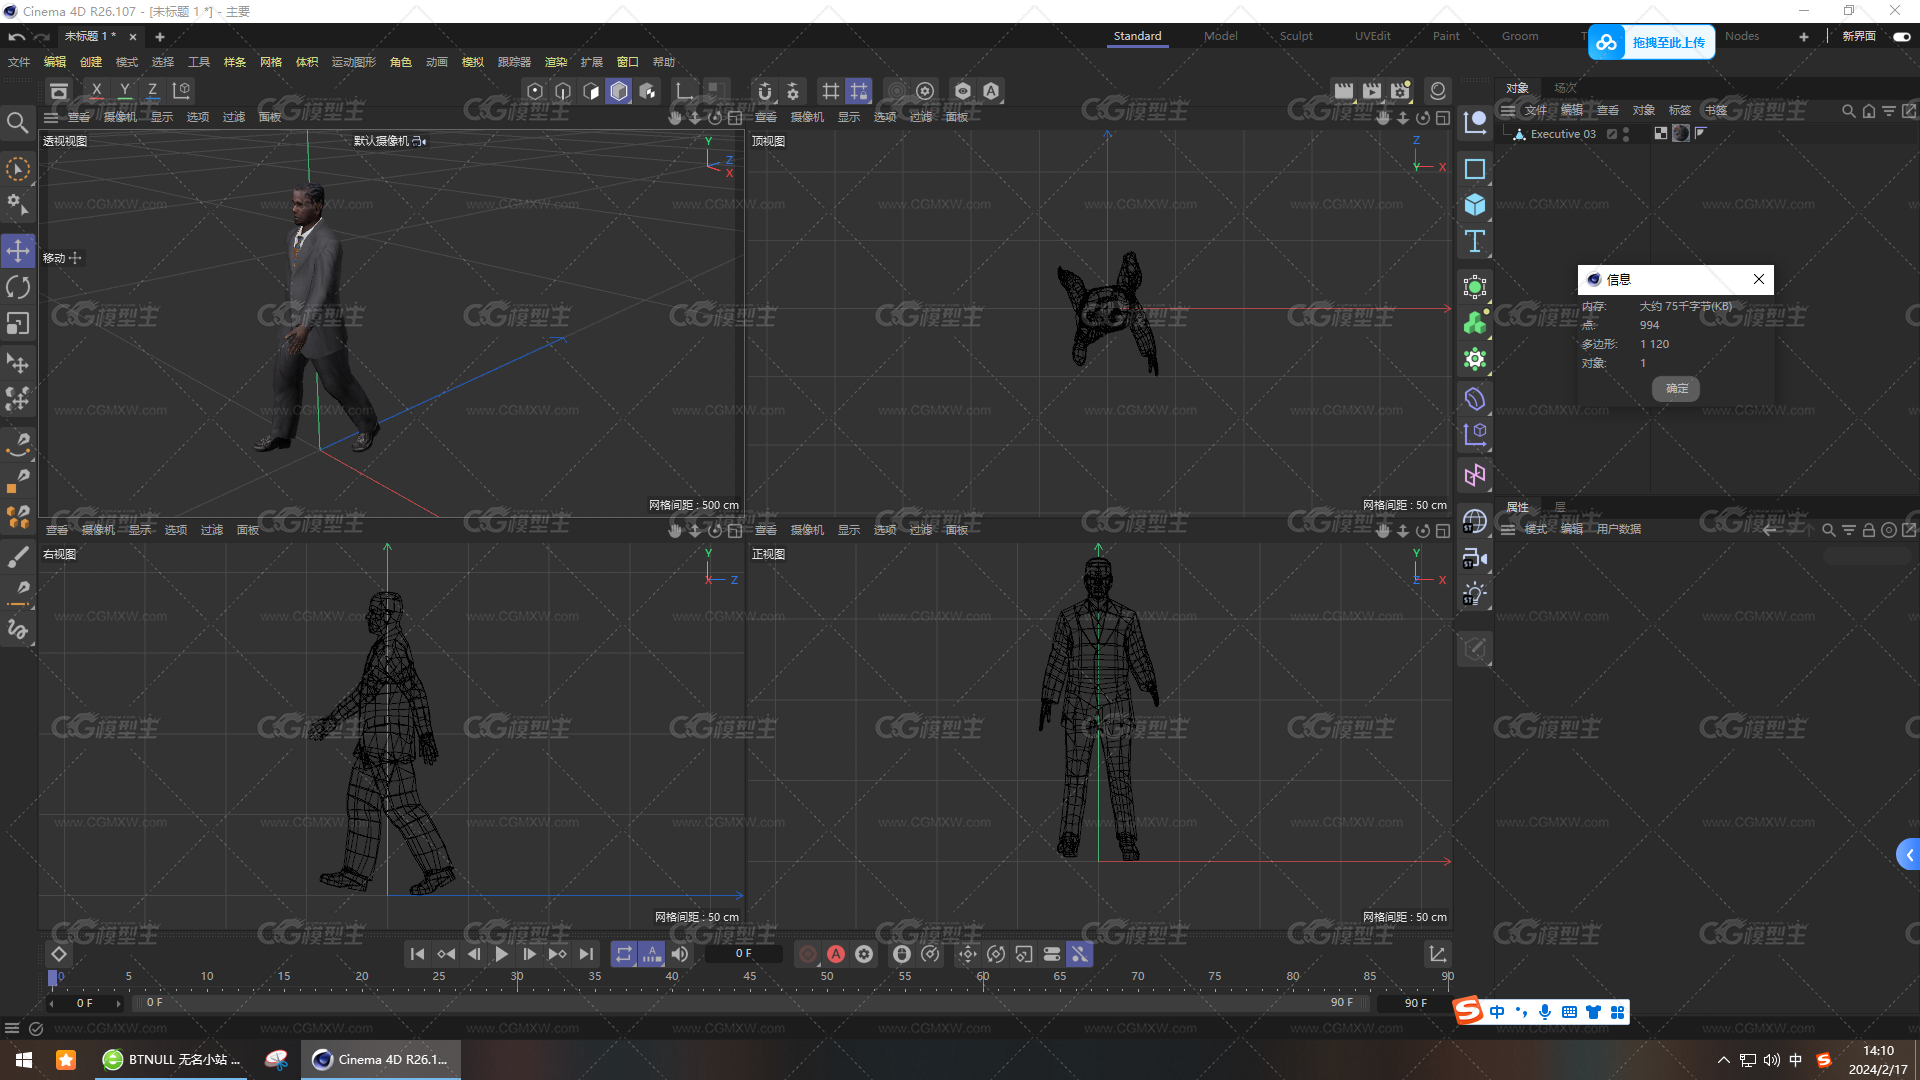
Task: Open 选项 dropdown in perspective viewport
Action: 198,117
